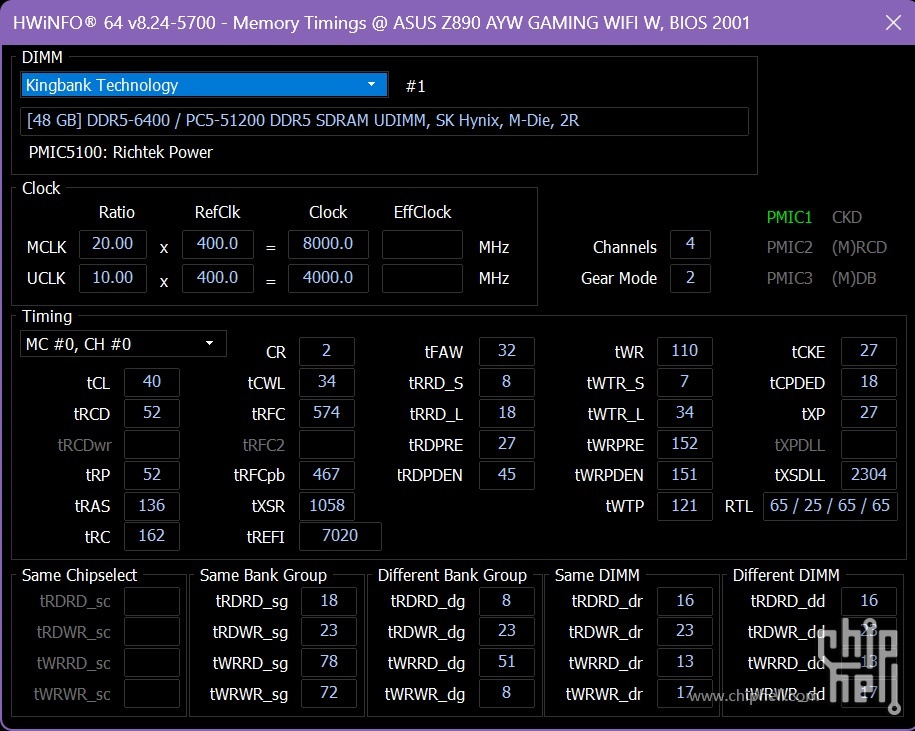Click the tXSDLL value 2304
915x731 pixels.
coord(869,474)
